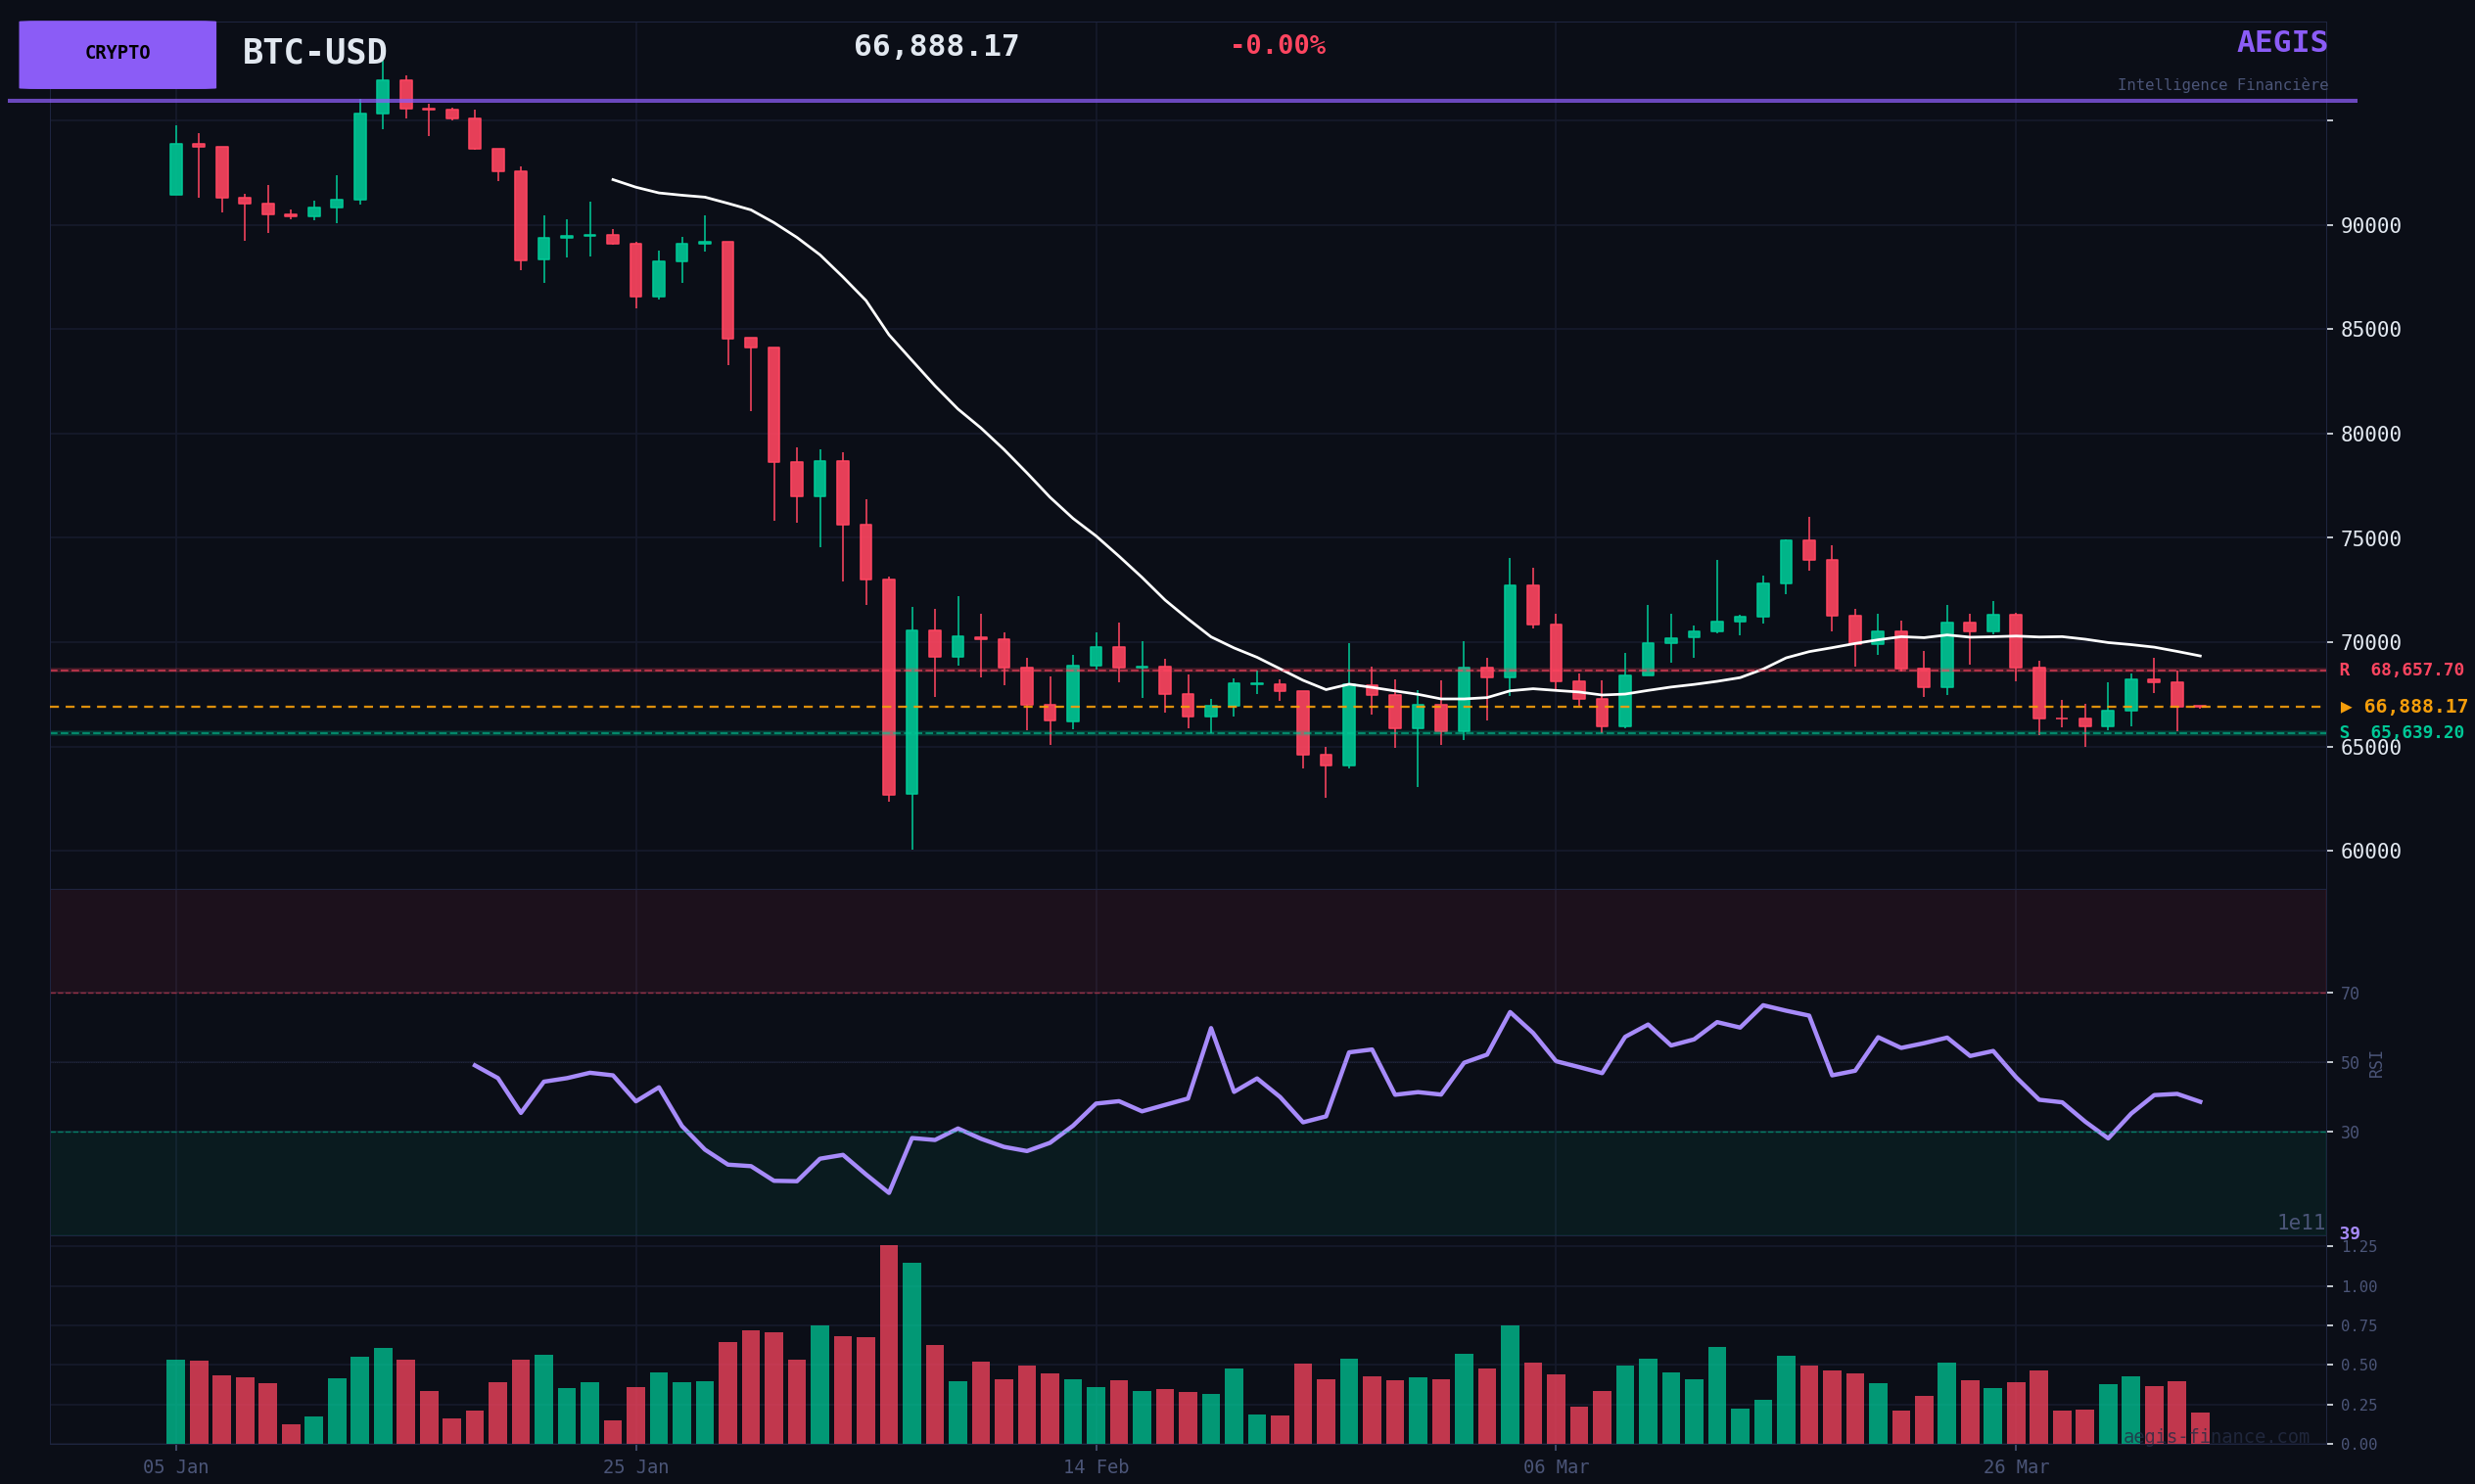
Task: Click the 26 Mar date label
Action: tap(2015, 1467)
